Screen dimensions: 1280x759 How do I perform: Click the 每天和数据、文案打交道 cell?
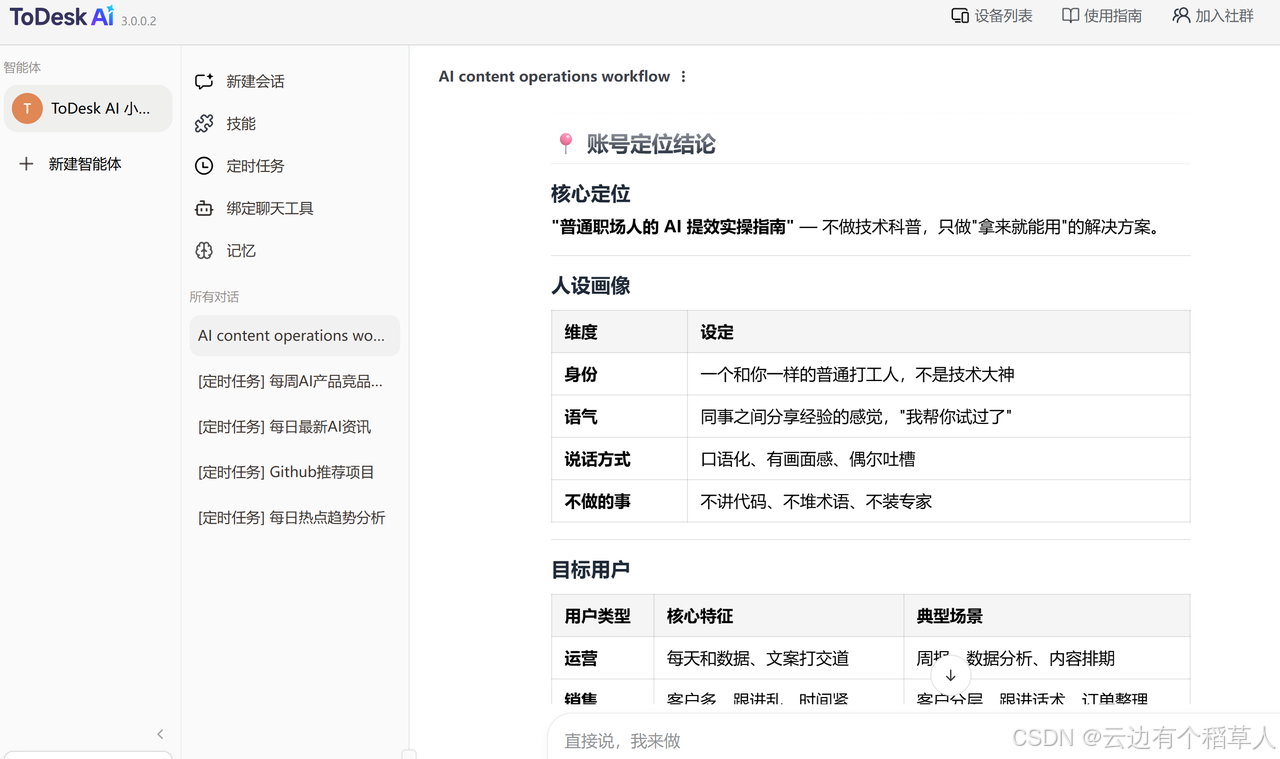tap(778, 658)
